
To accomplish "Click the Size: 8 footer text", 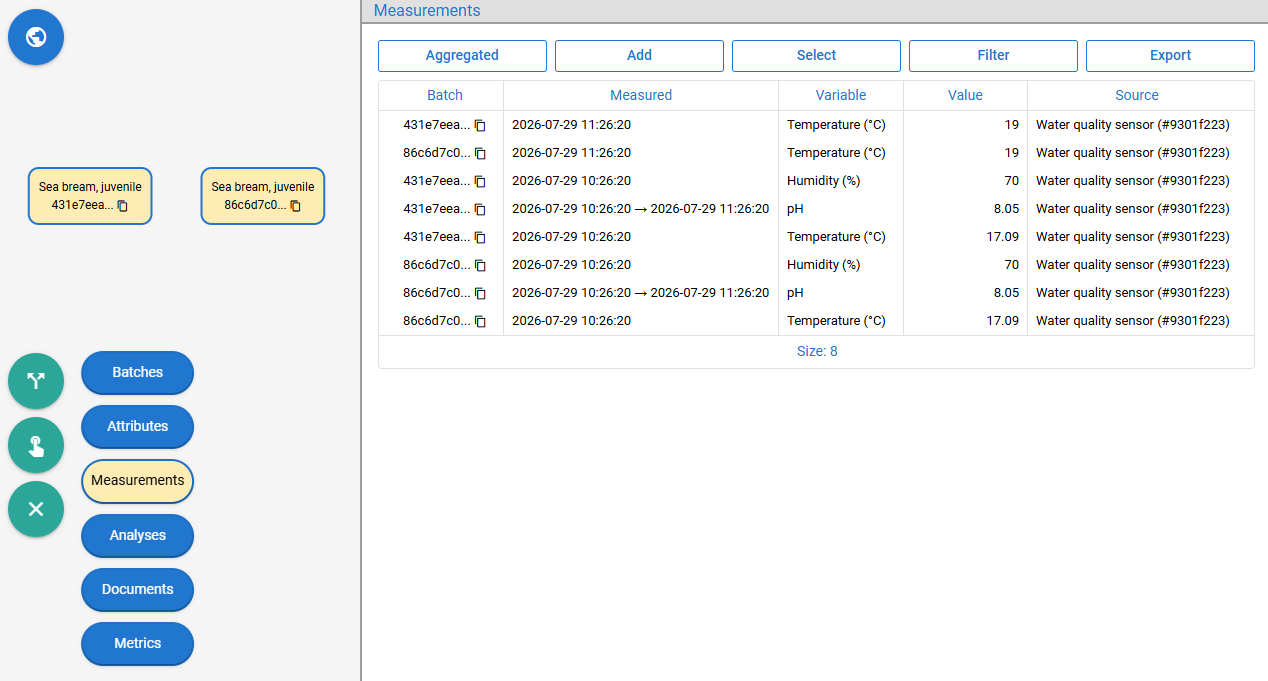I will pyautogui.click(x=817, y=351).
